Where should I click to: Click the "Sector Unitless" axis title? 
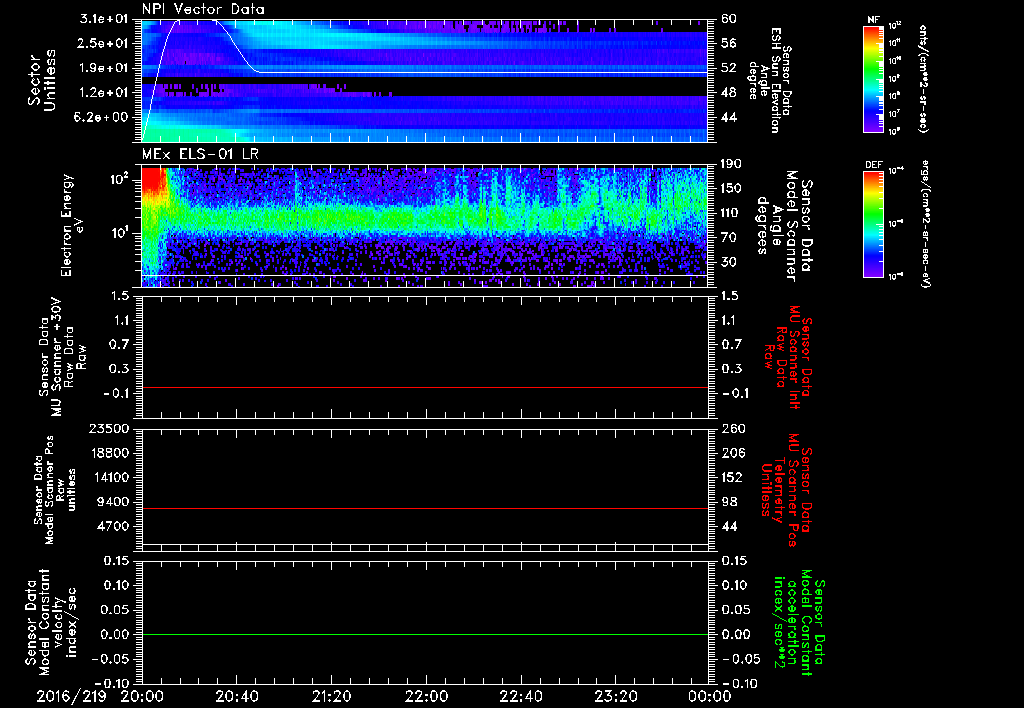42,80
